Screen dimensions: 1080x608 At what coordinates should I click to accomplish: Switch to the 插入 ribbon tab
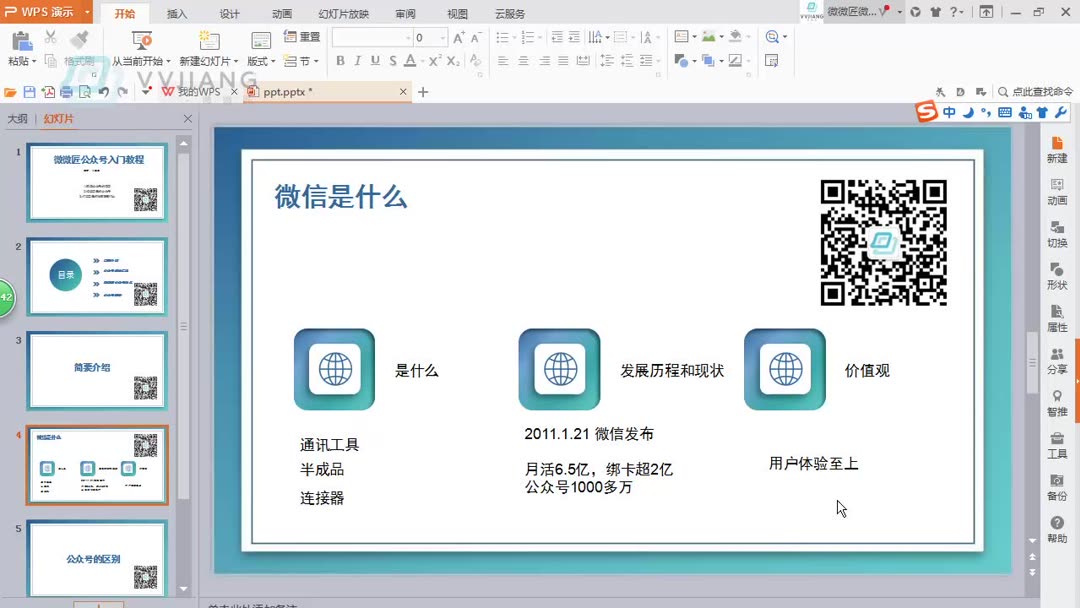pos(177,13)
